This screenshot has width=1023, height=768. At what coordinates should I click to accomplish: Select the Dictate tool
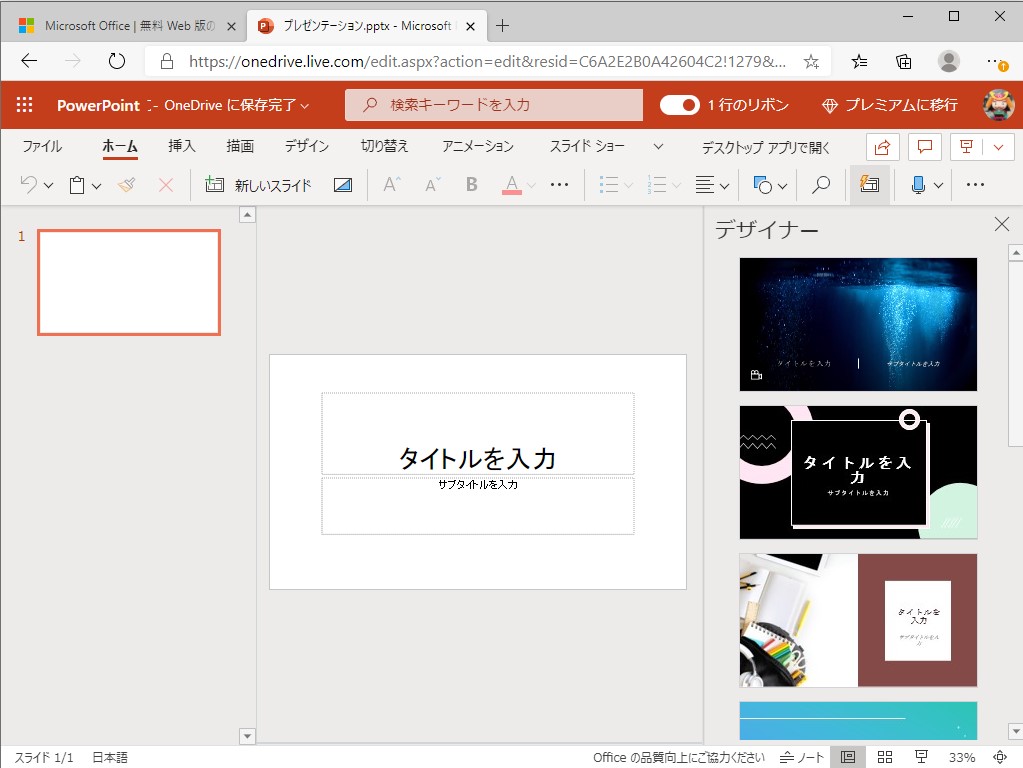pos(917,184)
